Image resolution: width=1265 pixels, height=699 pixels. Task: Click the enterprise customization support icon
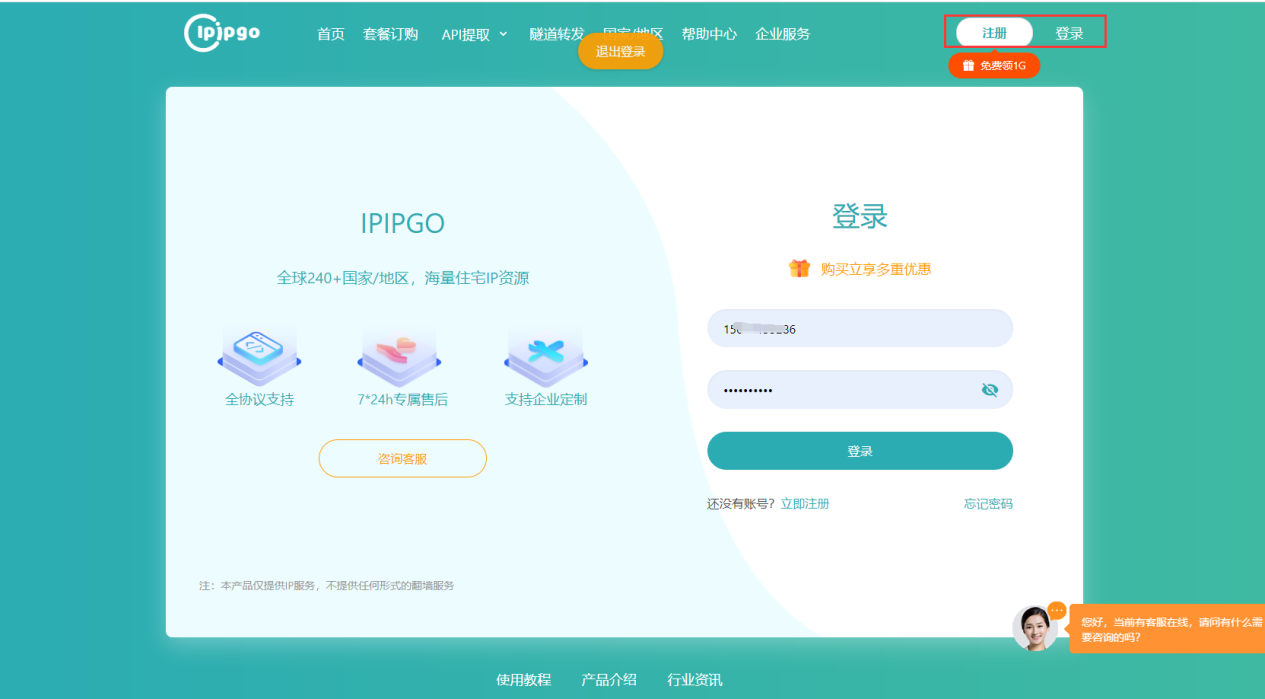point(546,359)
